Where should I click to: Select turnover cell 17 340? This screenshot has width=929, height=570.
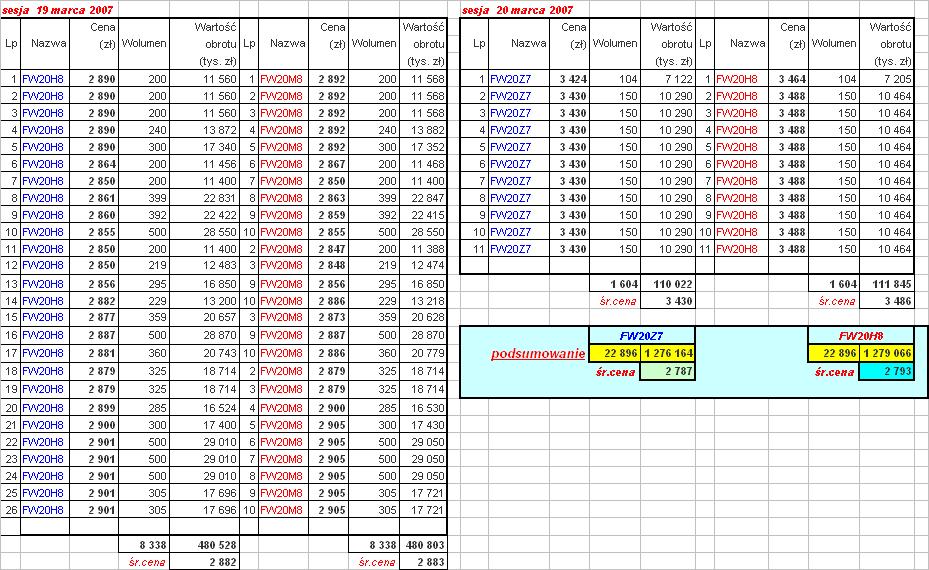[204, 147]
